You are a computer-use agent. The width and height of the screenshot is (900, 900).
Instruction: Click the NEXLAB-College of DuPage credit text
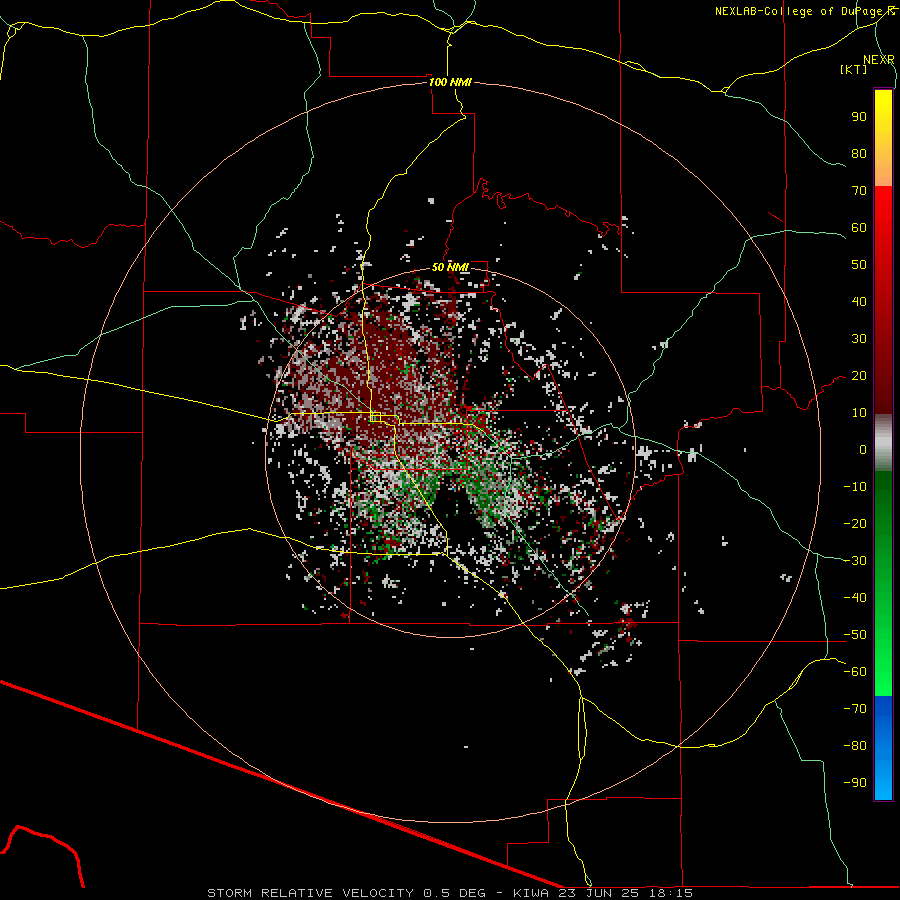[x=802, y=11]
